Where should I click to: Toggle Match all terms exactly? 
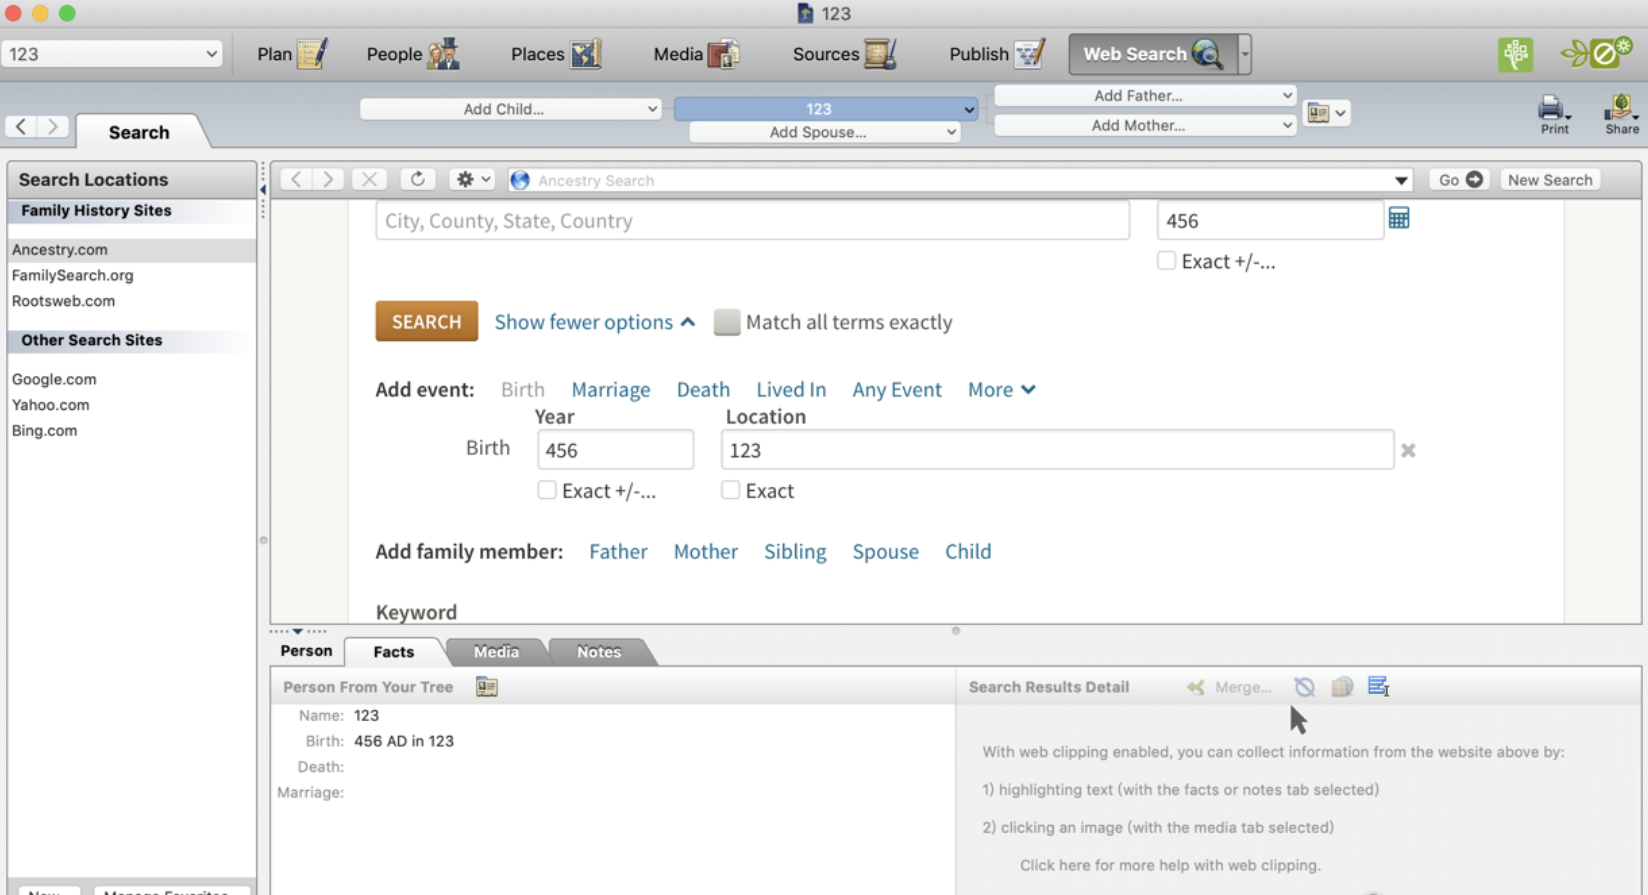727,322
